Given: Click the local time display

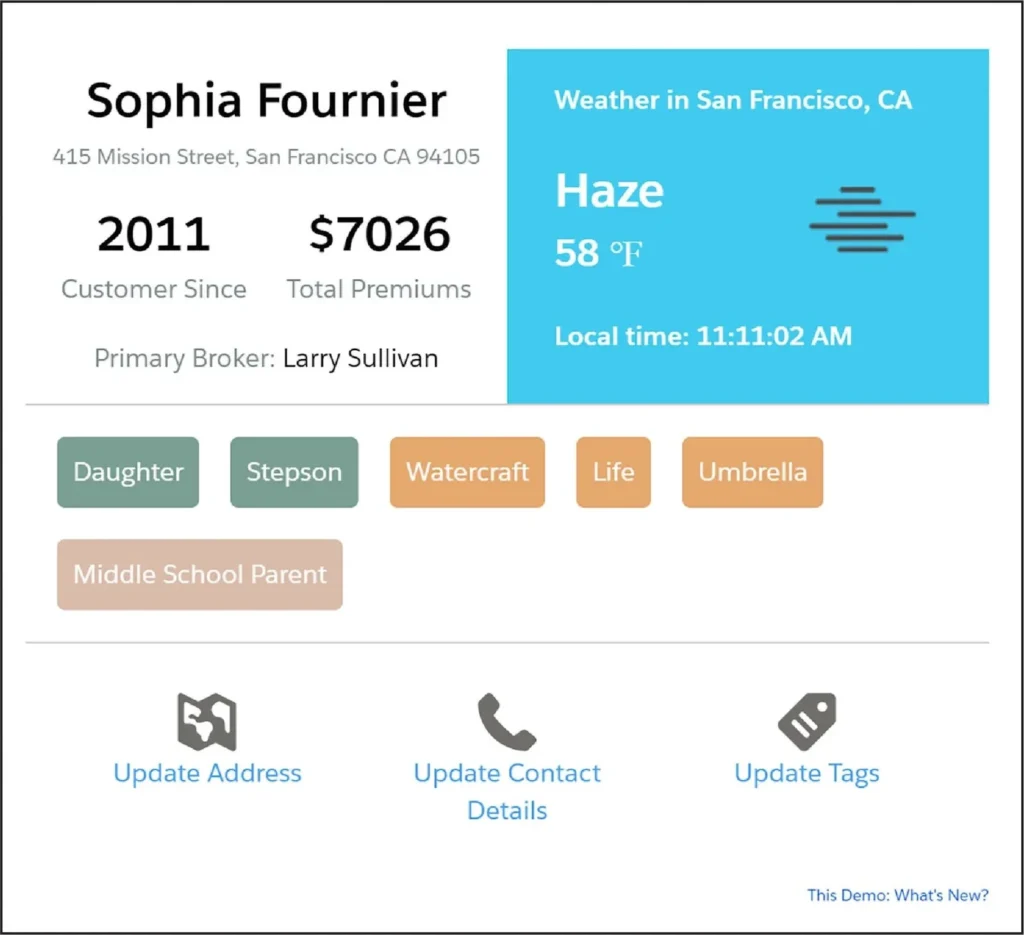Looking at the screenshot, I should tap(703, 336).
